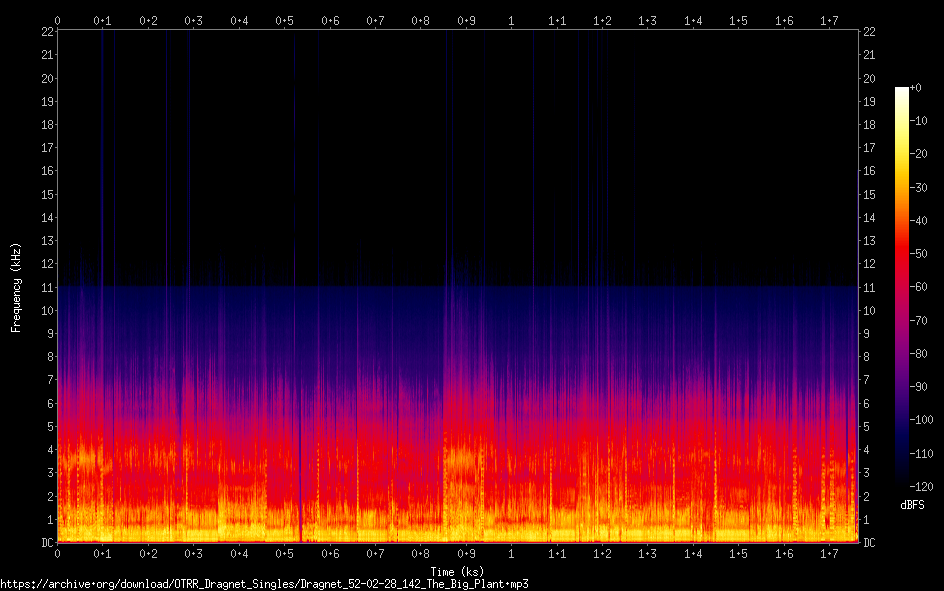
Task: Click the 0.9 marker on the bottom time axis
Action: (466, 553)
